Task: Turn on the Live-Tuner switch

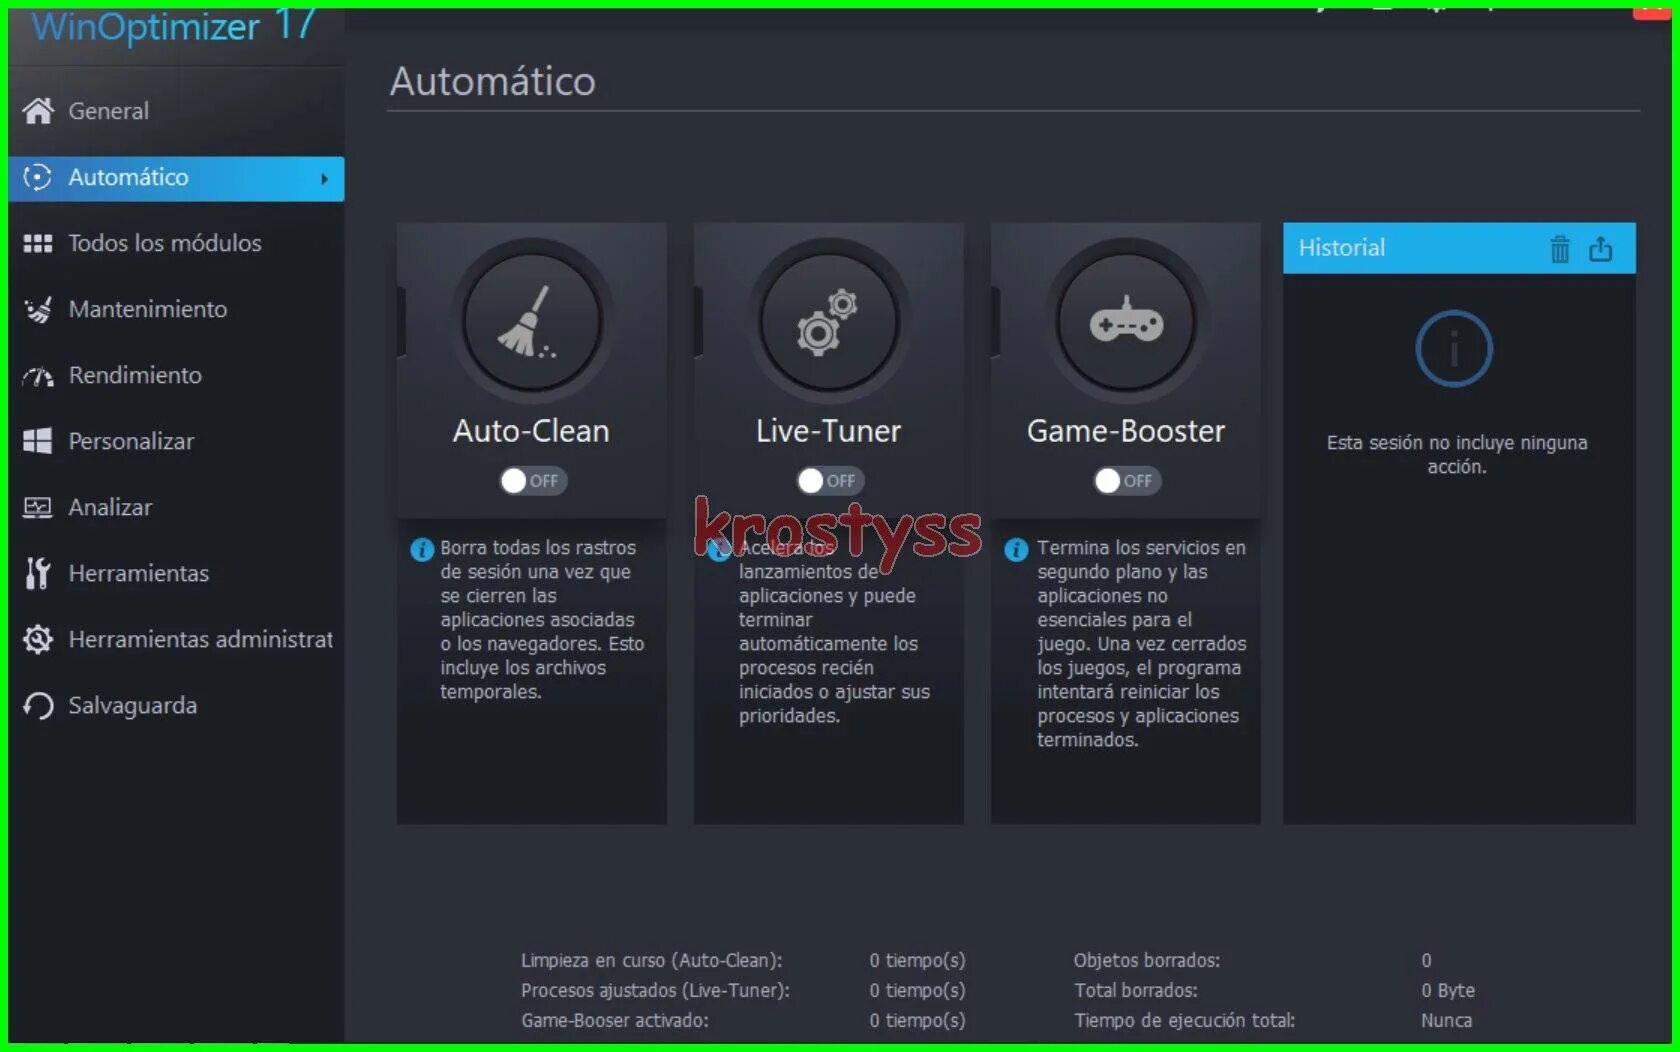Action: 830,481
